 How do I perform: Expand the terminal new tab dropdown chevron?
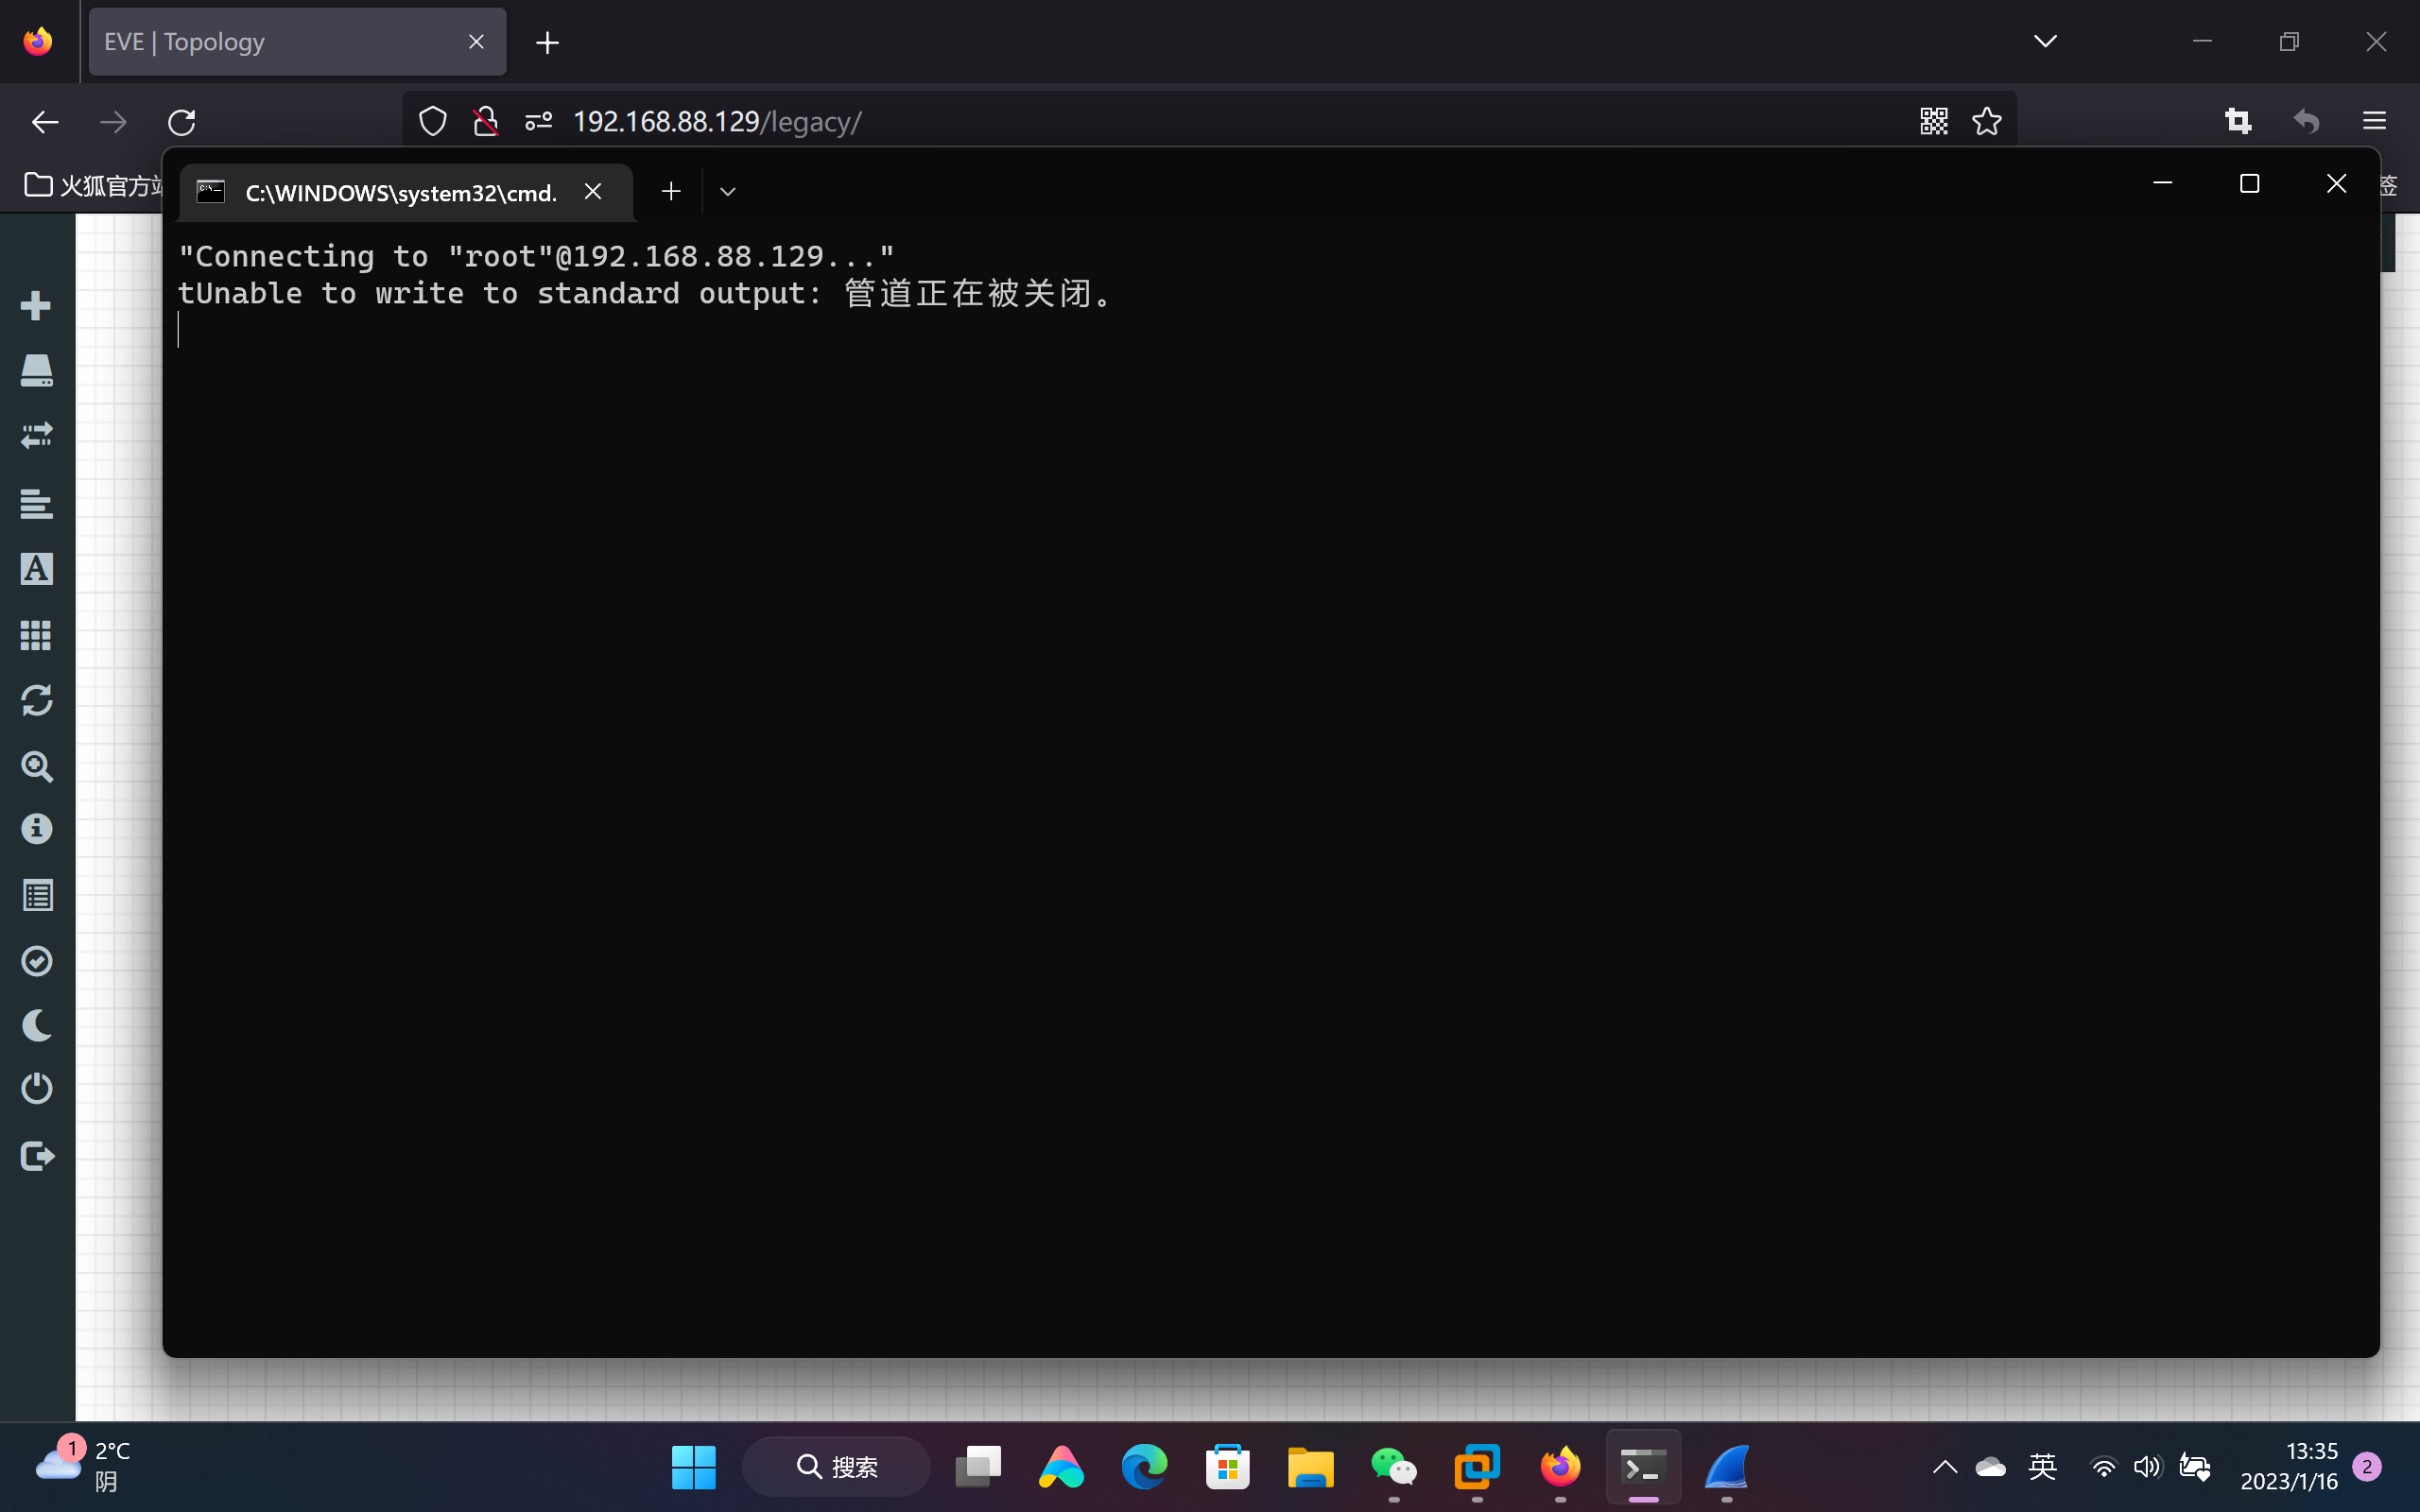727,192
